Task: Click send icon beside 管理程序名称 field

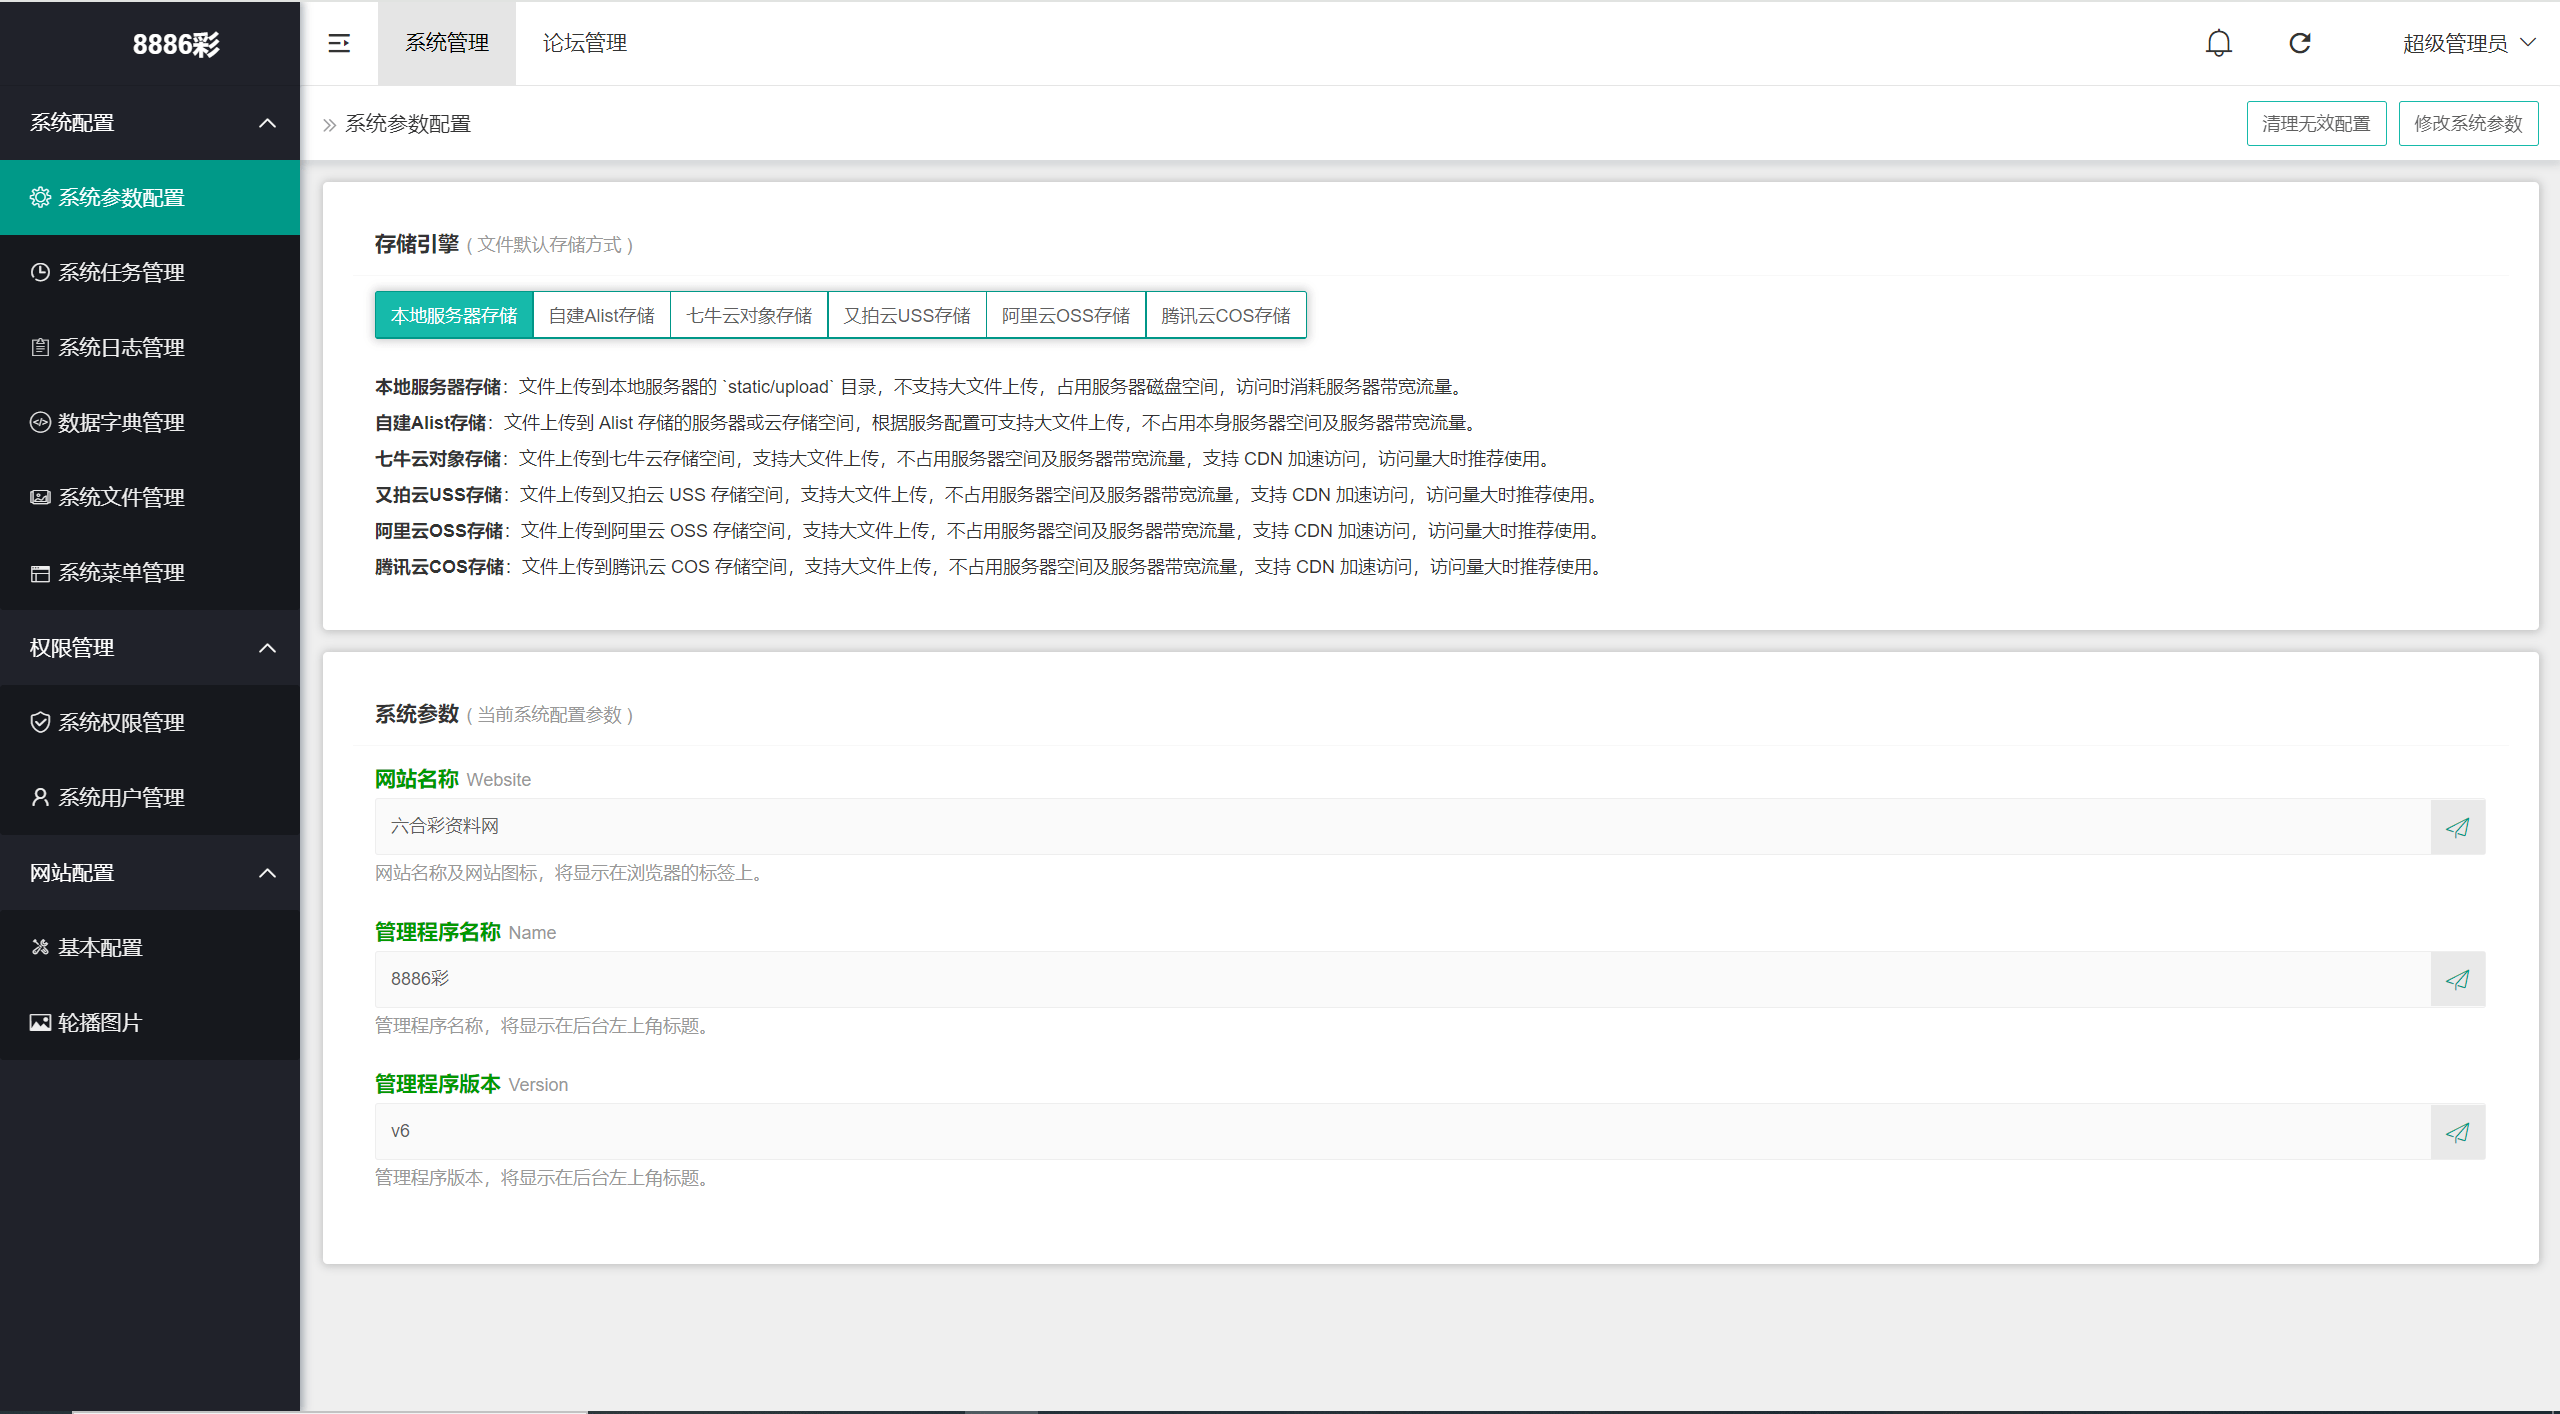Action: (2457, 980)
